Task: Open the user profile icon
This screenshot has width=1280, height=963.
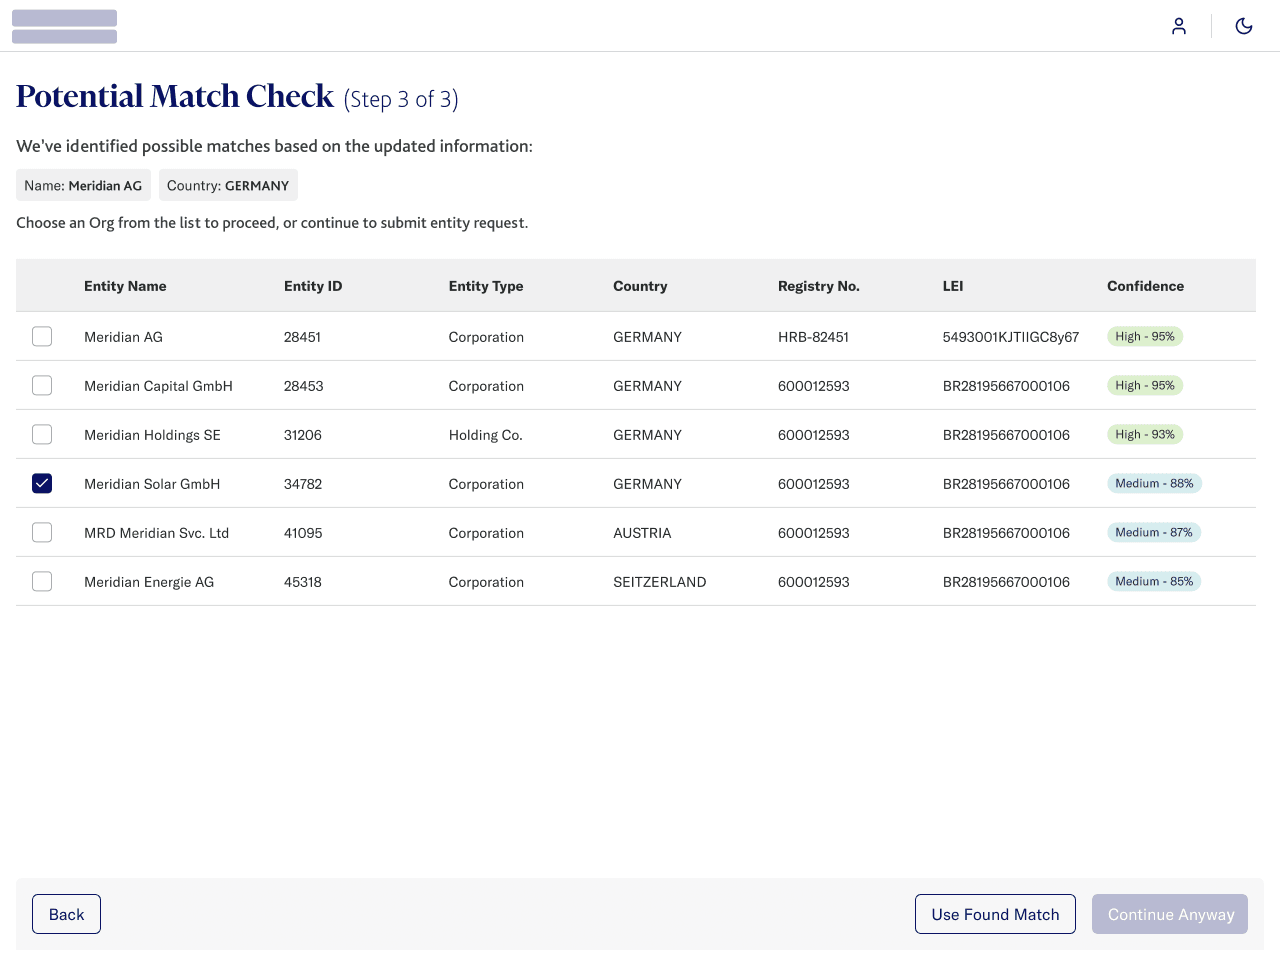Action: [x=1179, y=26]
